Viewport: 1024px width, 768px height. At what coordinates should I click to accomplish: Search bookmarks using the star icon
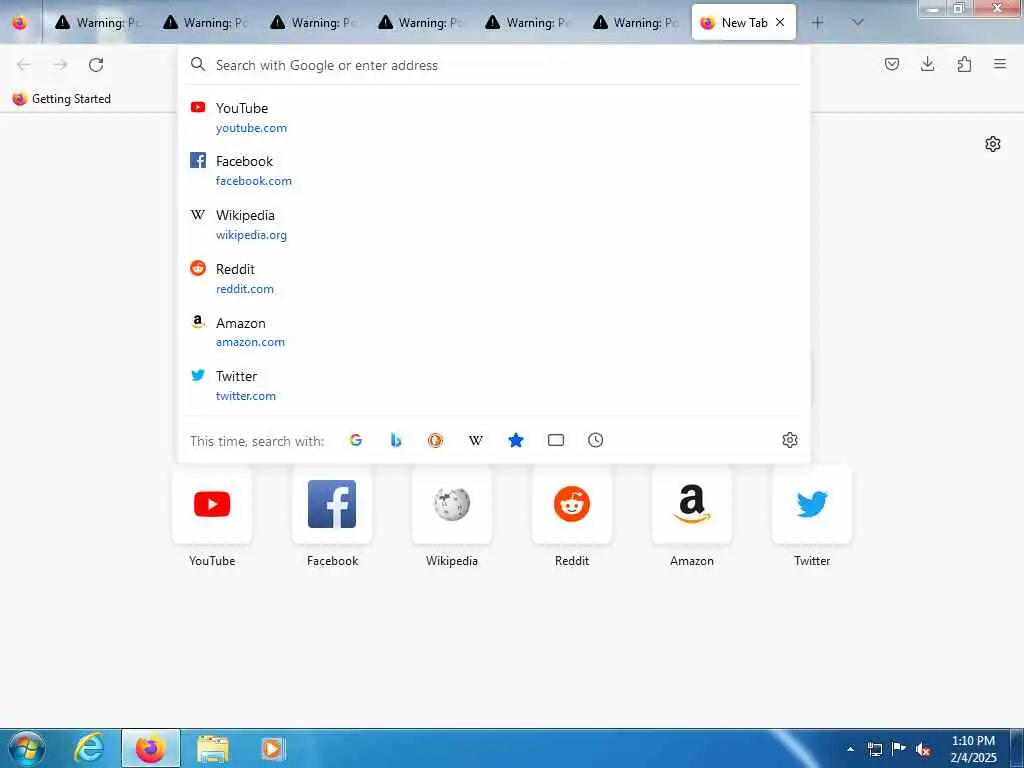(516, 440)
